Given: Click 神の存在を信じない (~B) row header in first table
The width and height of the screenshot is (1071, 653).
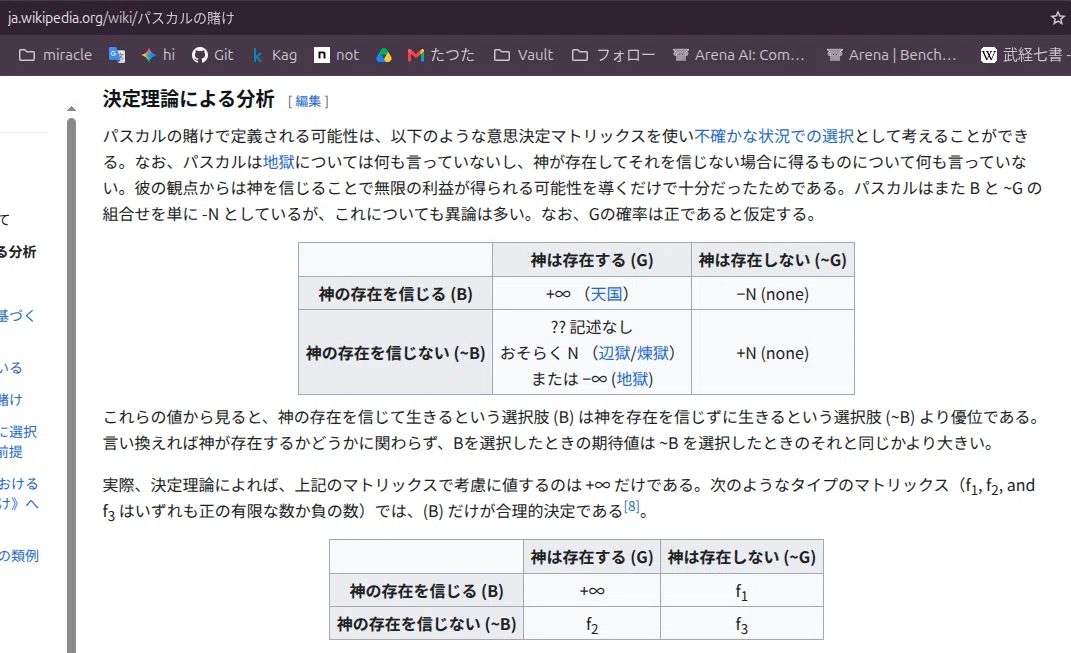Looking at the screenshot, I should [x=395, y=353].
